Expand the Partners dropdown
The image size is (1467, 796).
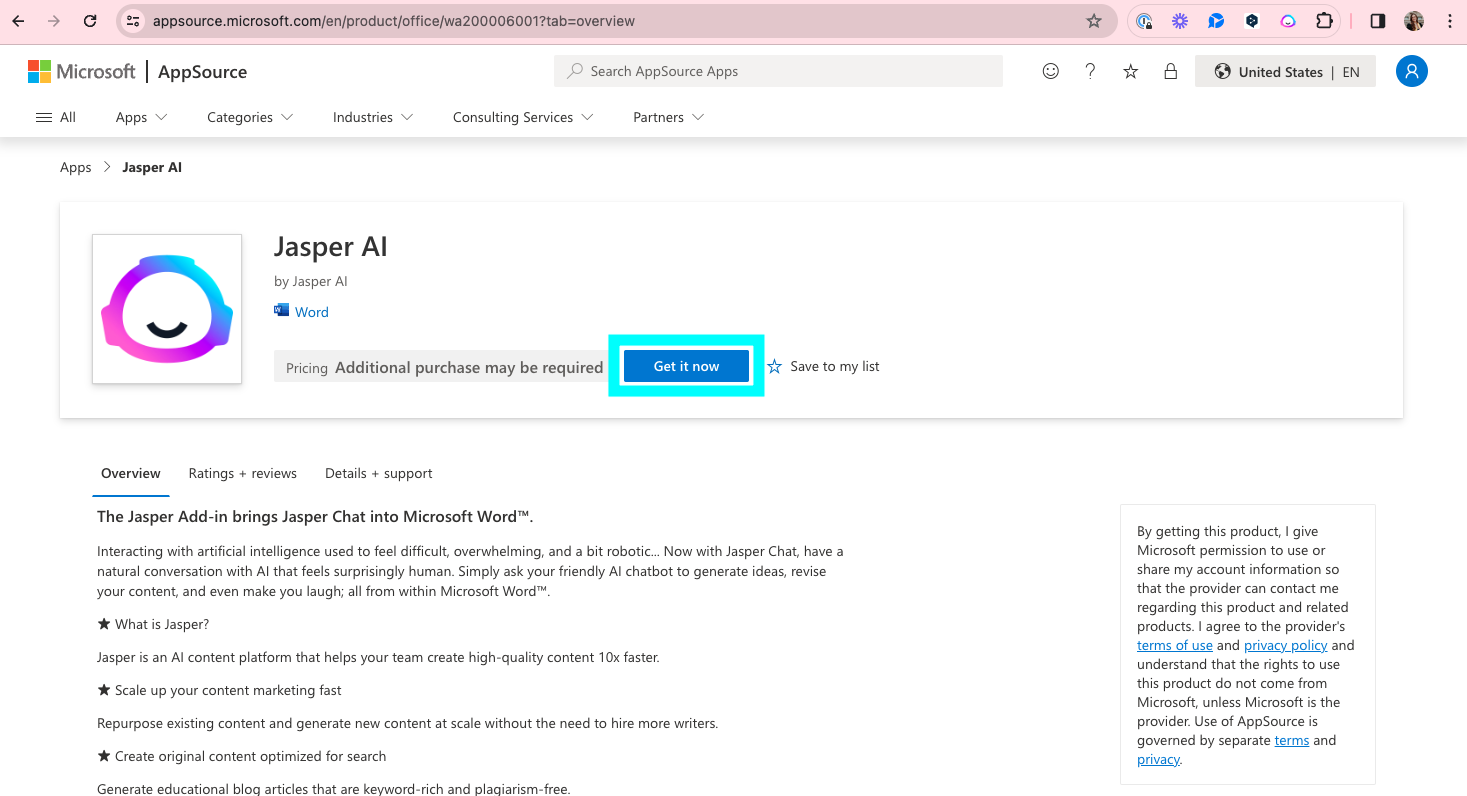pos(668,117)
